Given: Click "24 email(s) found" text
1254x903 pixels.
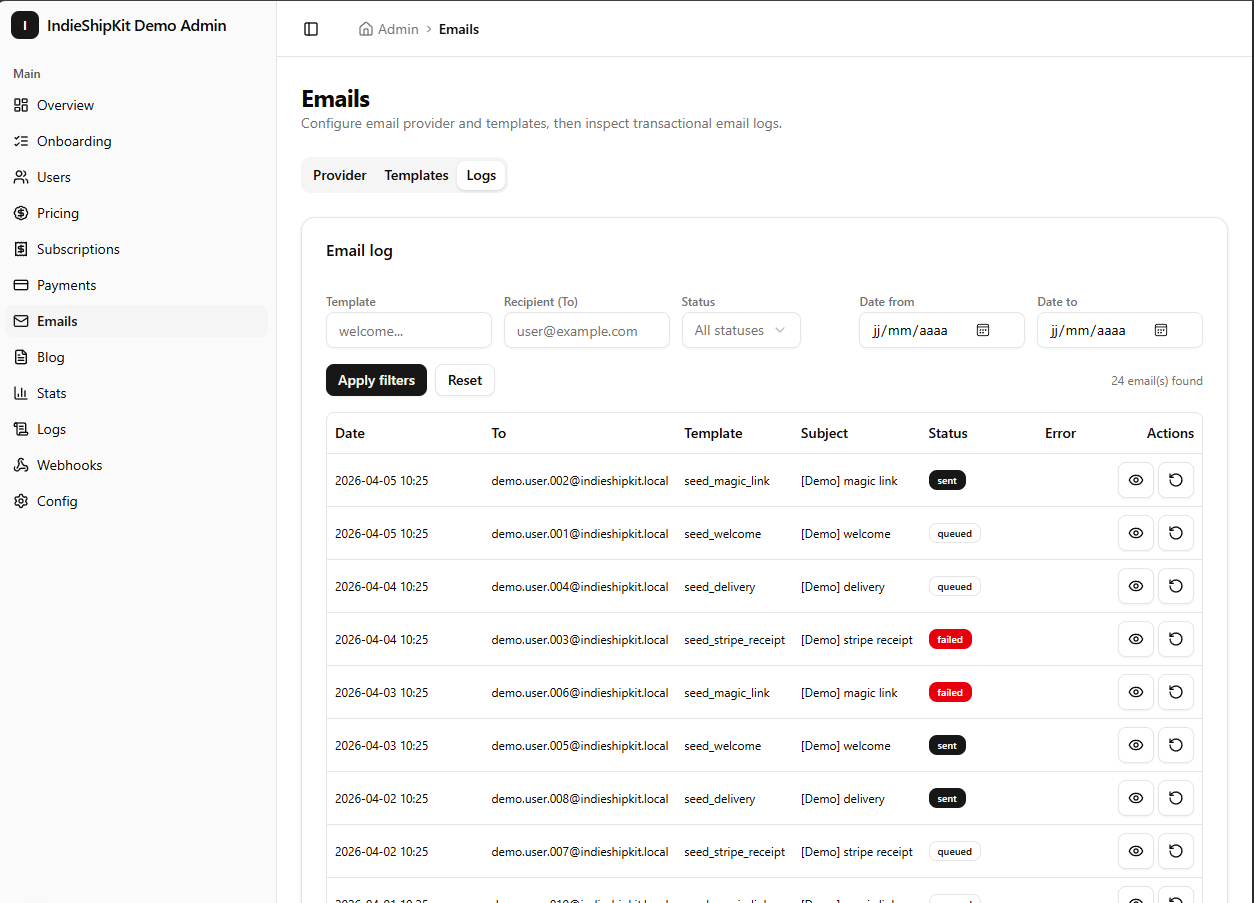Looking at the screenshot, I should [1157, 381].
